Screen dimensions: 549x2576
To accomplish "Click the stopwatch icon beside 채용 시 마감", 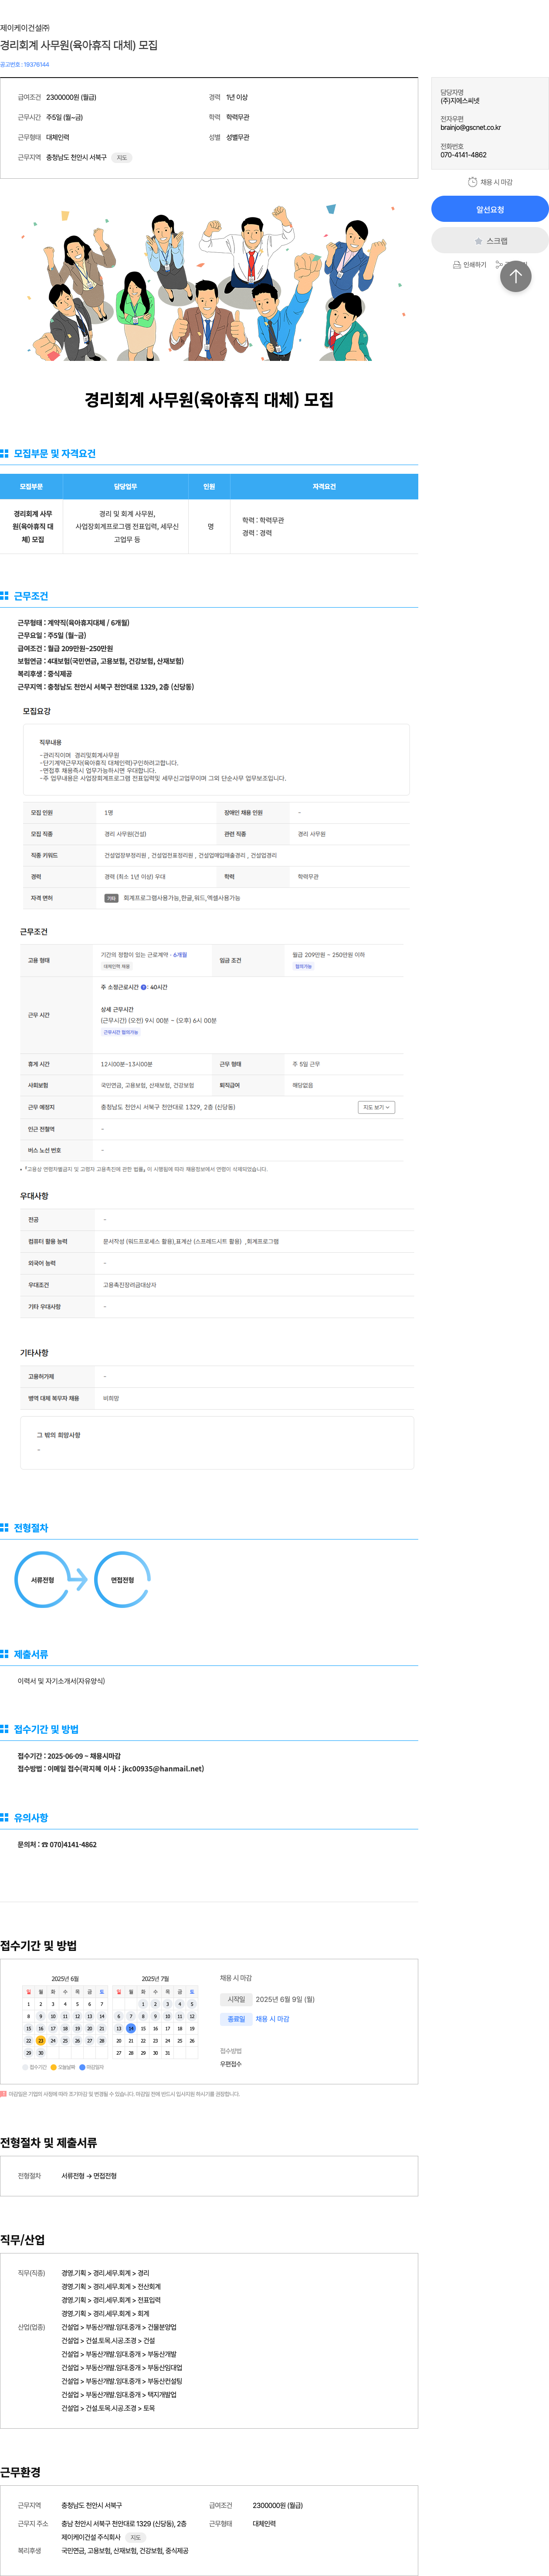I will (x=473, y=182).
